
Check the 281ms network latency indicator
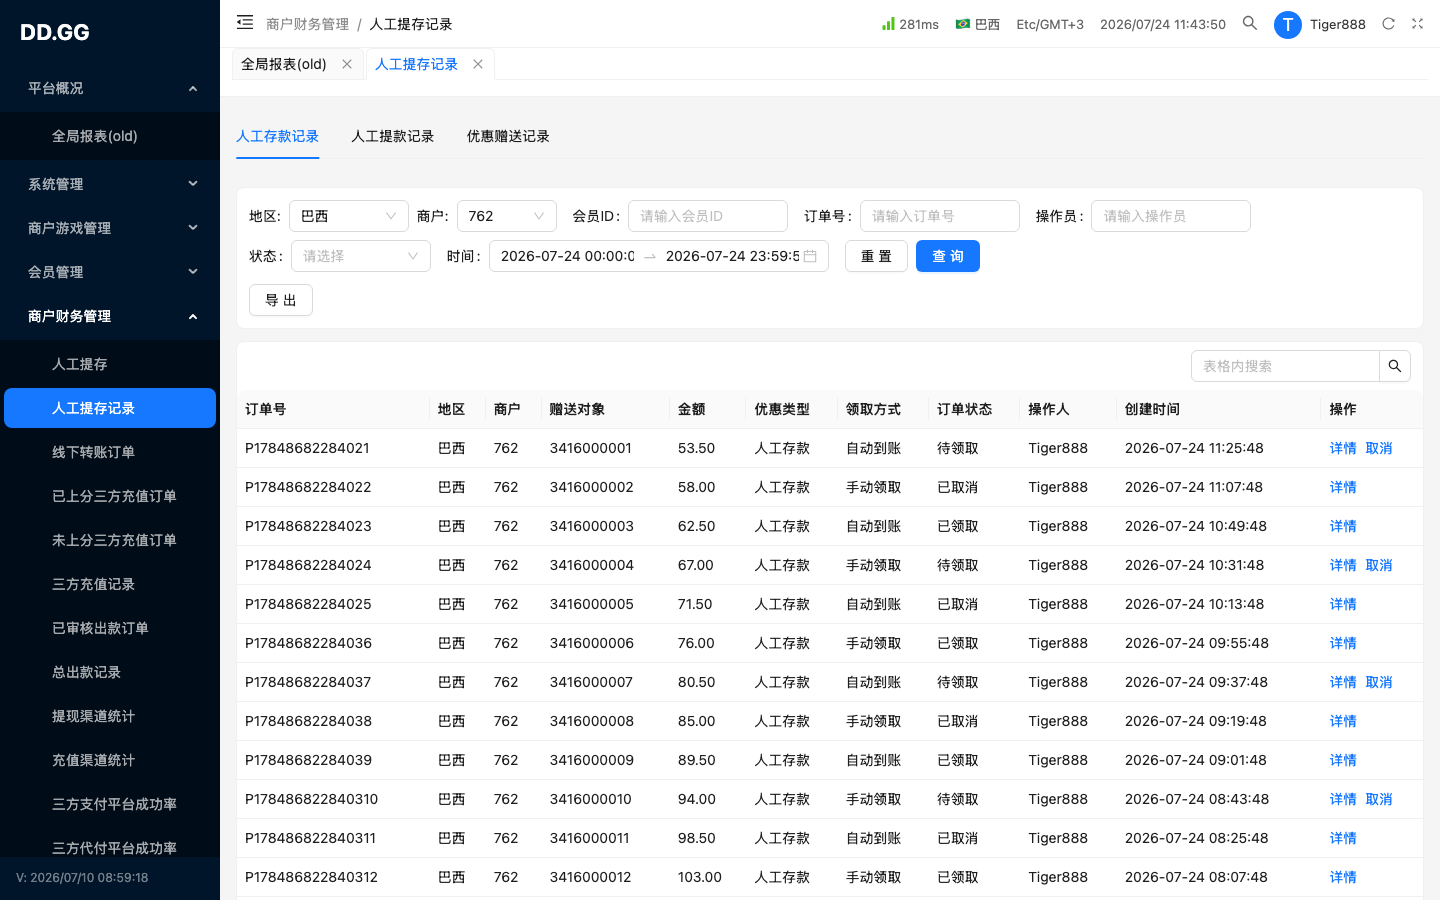point(910,24)
